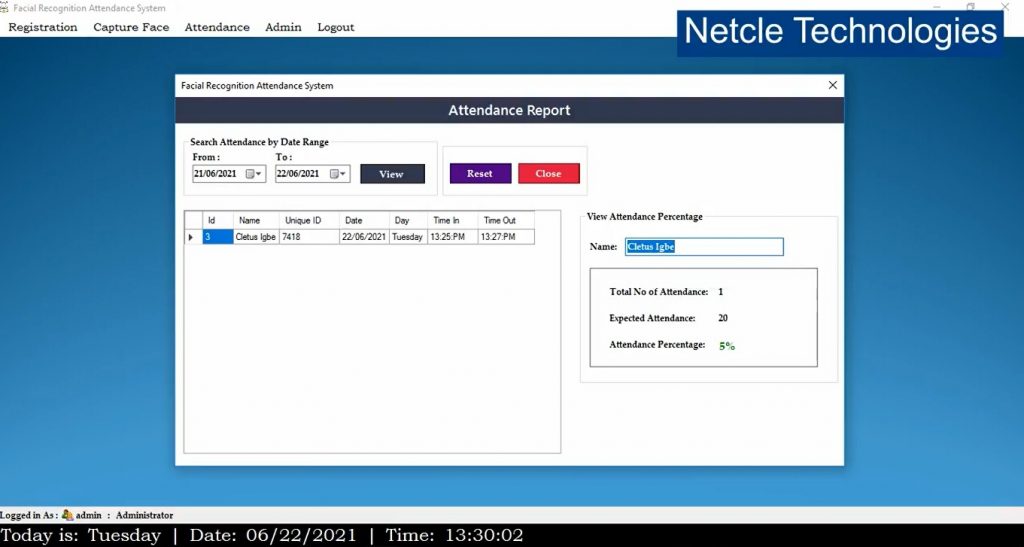1024x547 pixels.
Task: Select the Tuesday cell in the table
Action: pyautogui.click(x=409, y=237)
